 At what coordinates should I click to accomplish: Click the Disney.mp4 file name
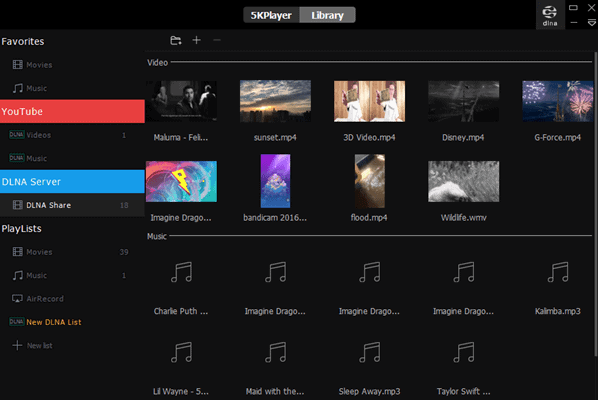pos(463,137)
